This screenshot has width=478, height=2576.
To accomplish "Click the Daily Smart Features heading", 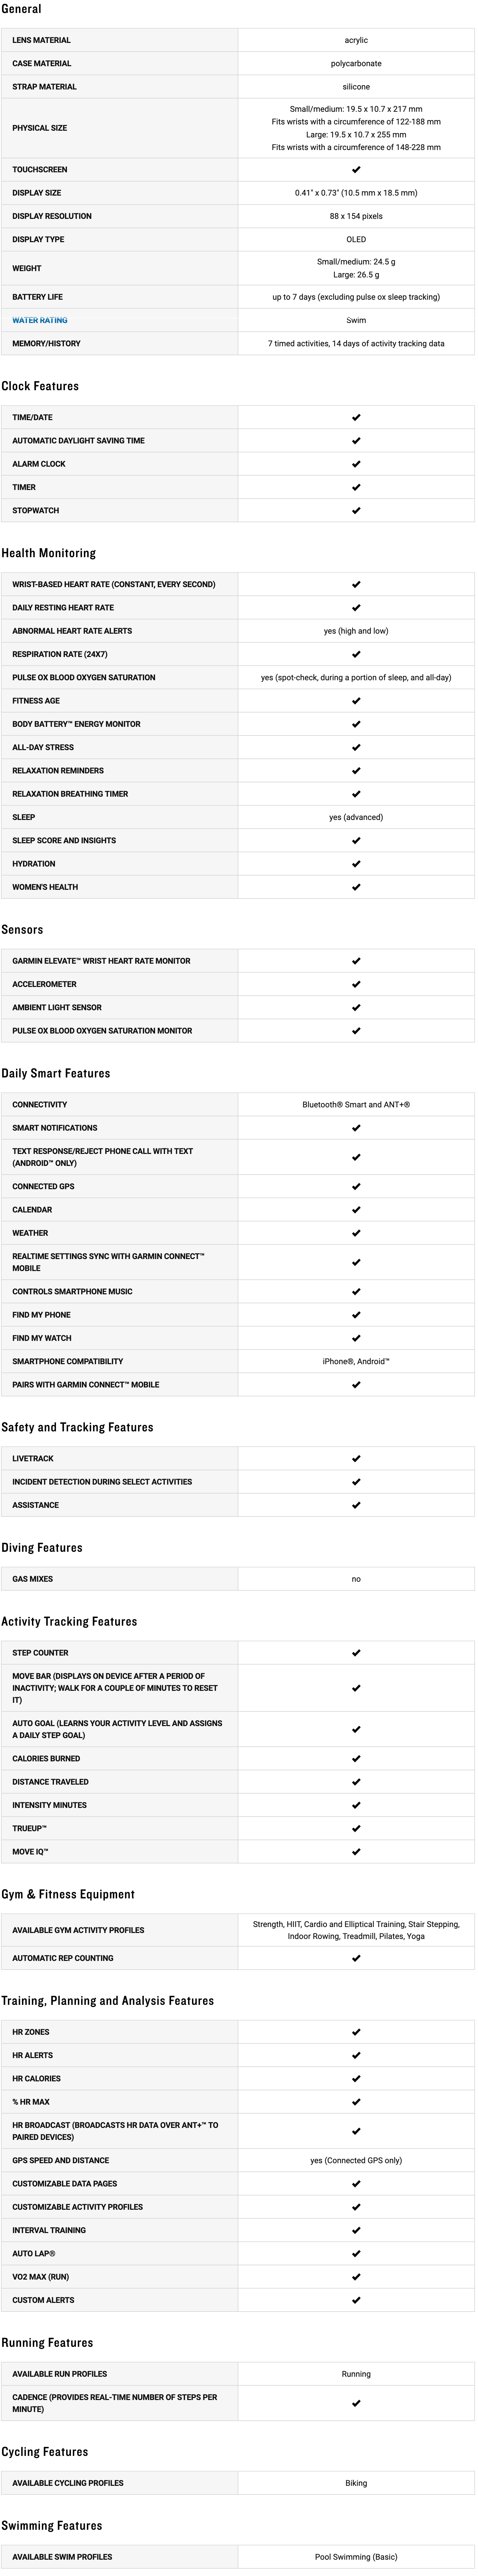I will (56, 1073).
